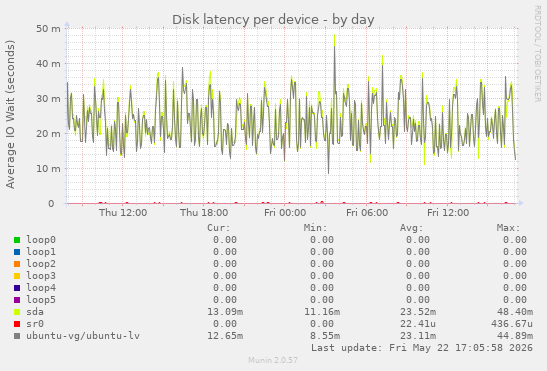Click the loop1 blue legend swatch
This screenshot has width=547, height=371.
[x=17, y=252]
